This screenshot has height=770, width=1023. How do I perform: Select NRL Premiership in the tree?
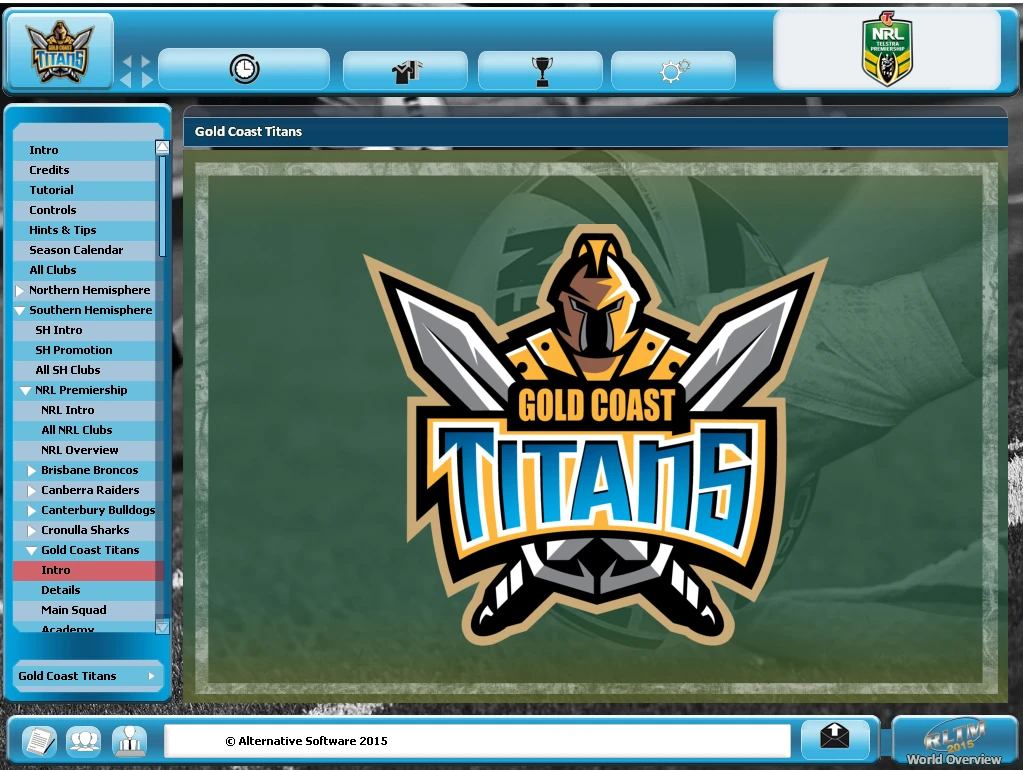pyautogui.click(x=81, y=390)
